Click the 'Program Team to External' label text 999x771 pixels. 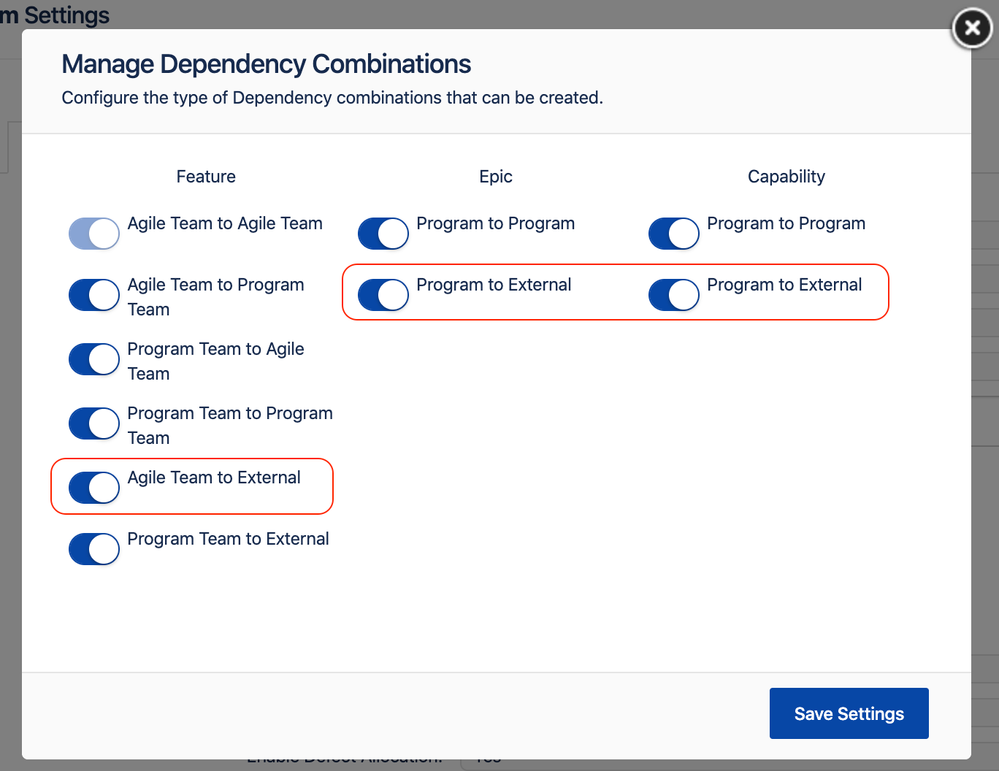click(228, 539)
